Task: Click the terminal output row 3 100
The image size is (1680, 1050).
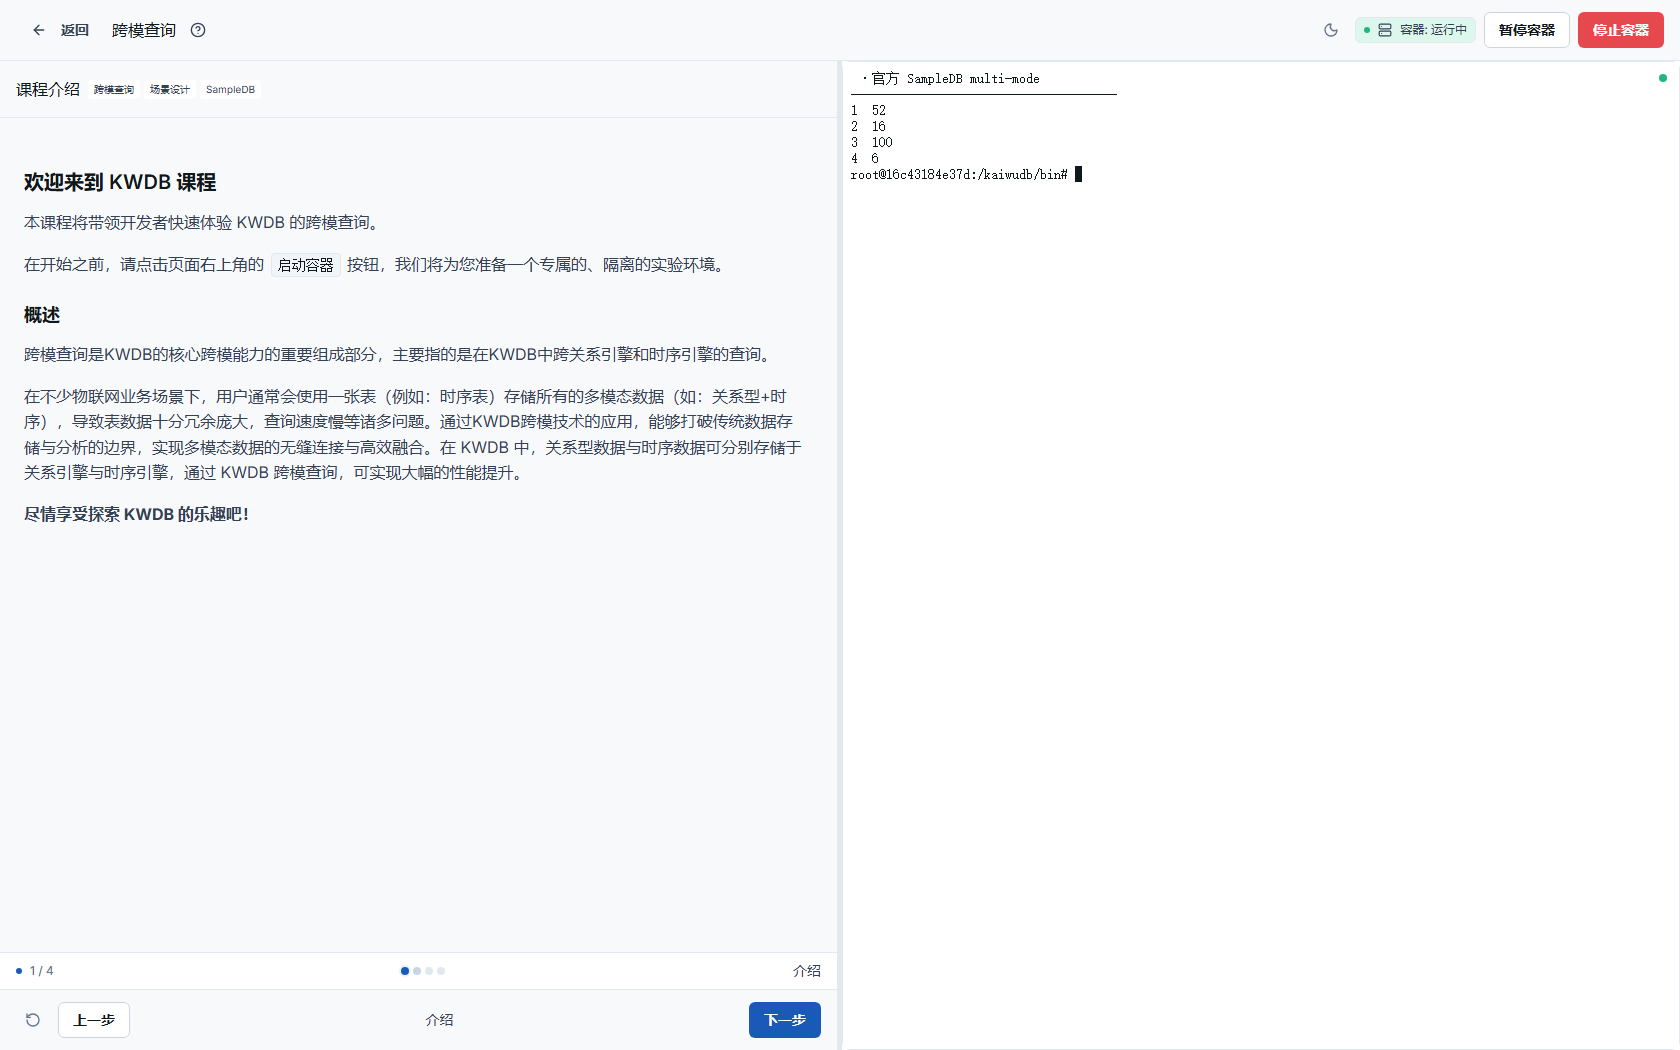Action: [872, 143]
